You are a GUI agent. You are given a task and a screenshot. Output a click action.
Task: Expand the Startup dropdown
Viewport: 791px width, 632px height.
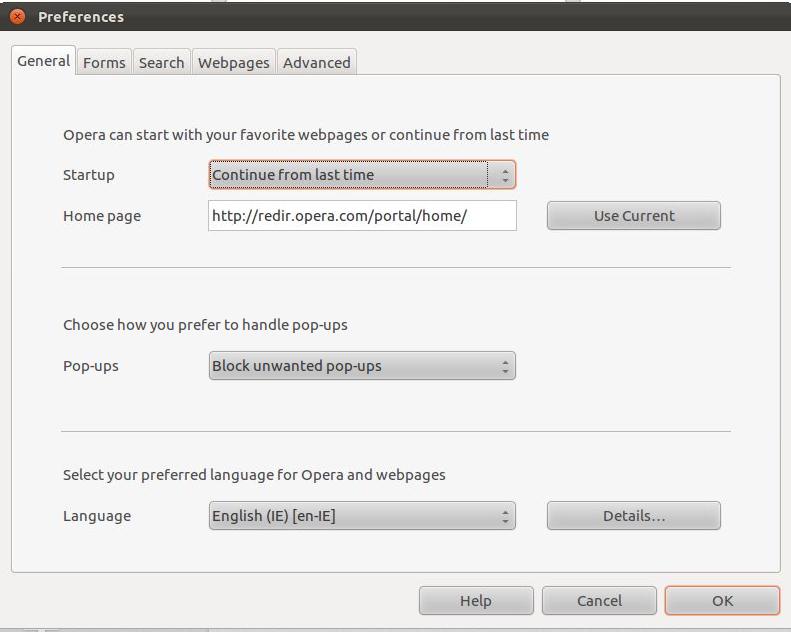(361, 175)
